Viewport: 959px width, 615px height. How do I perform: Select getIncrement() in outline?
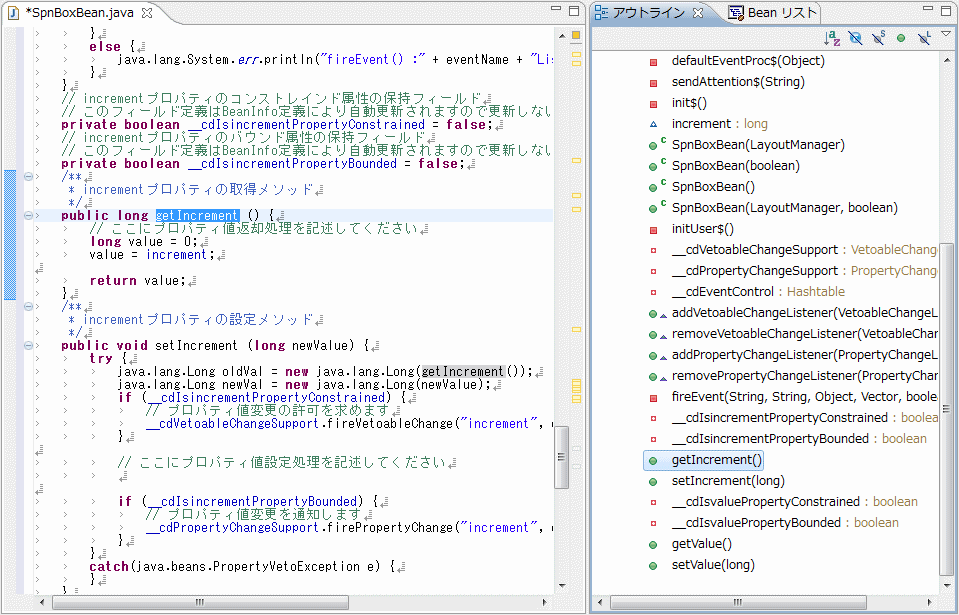point(716,460)
